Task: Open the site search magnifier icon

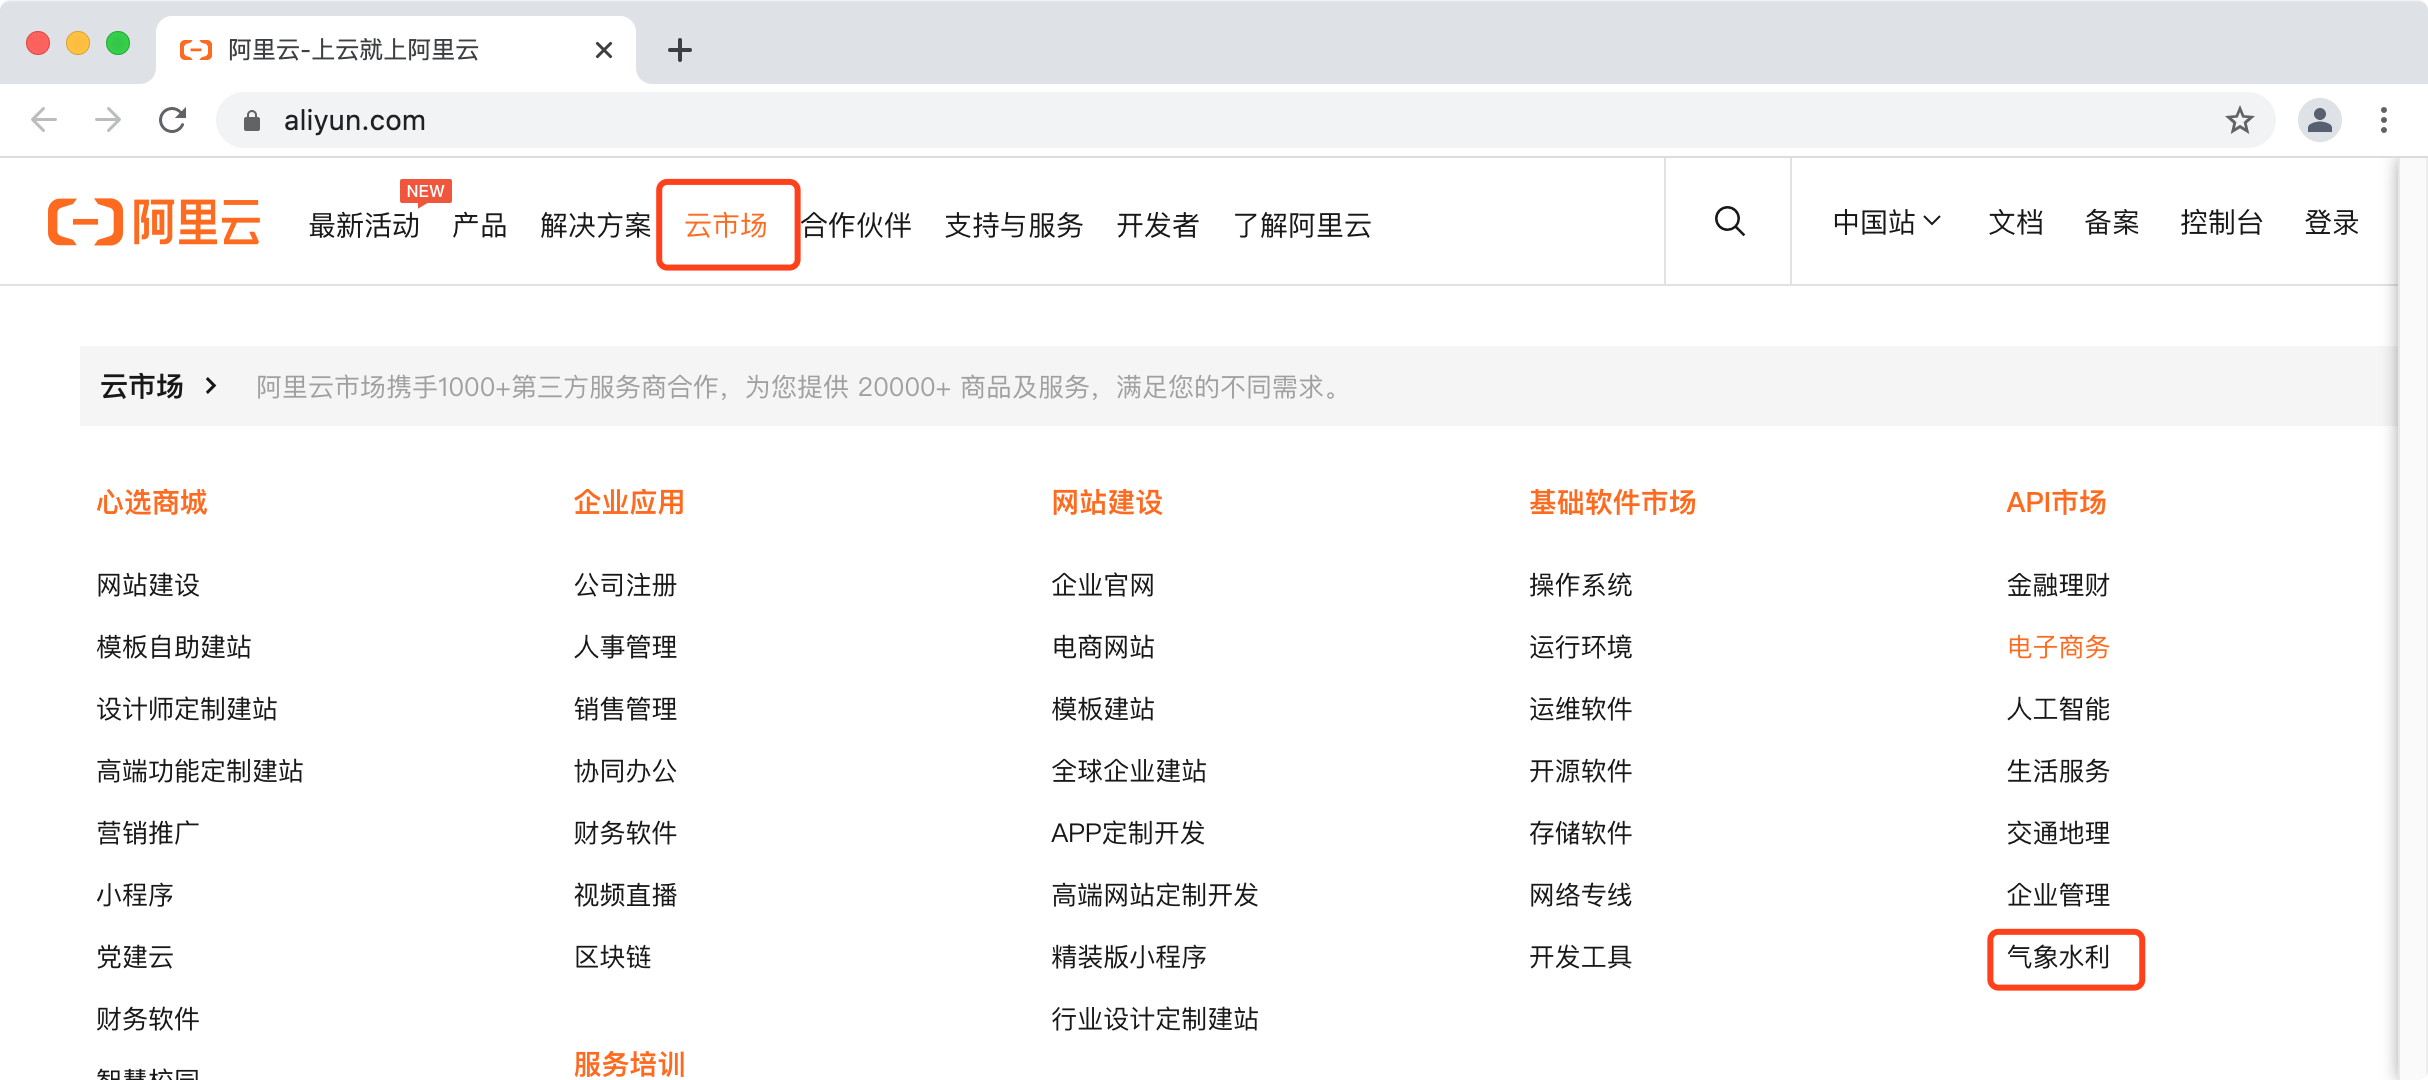Action: click(1729, 221)
